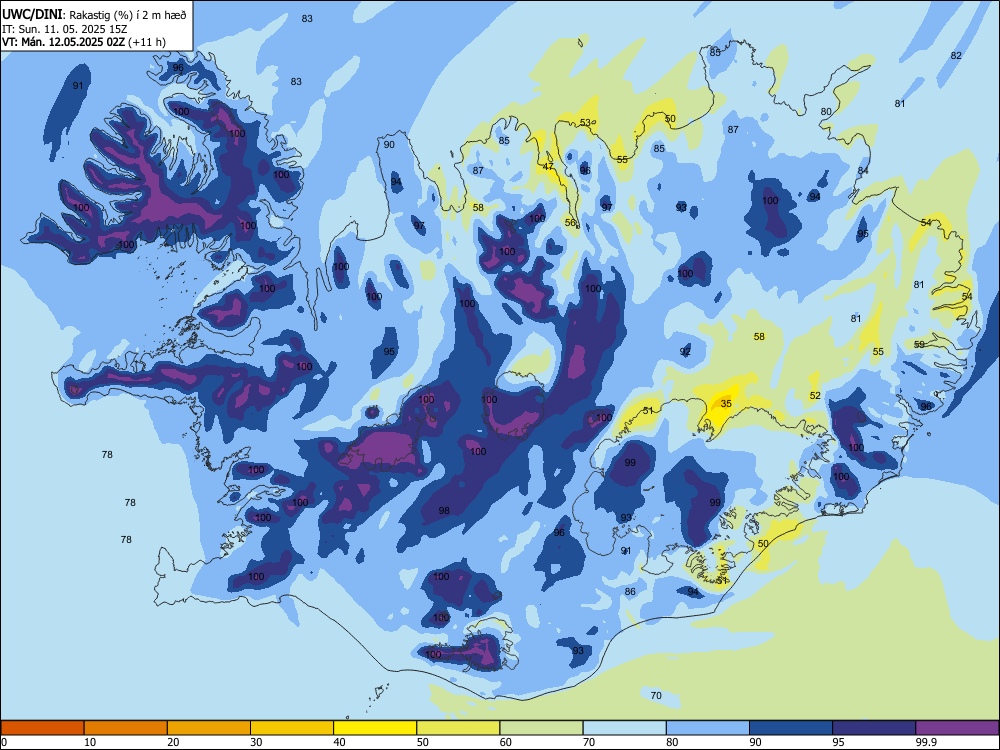Pick the purple legend swatch above 99.9

point(957,728)
